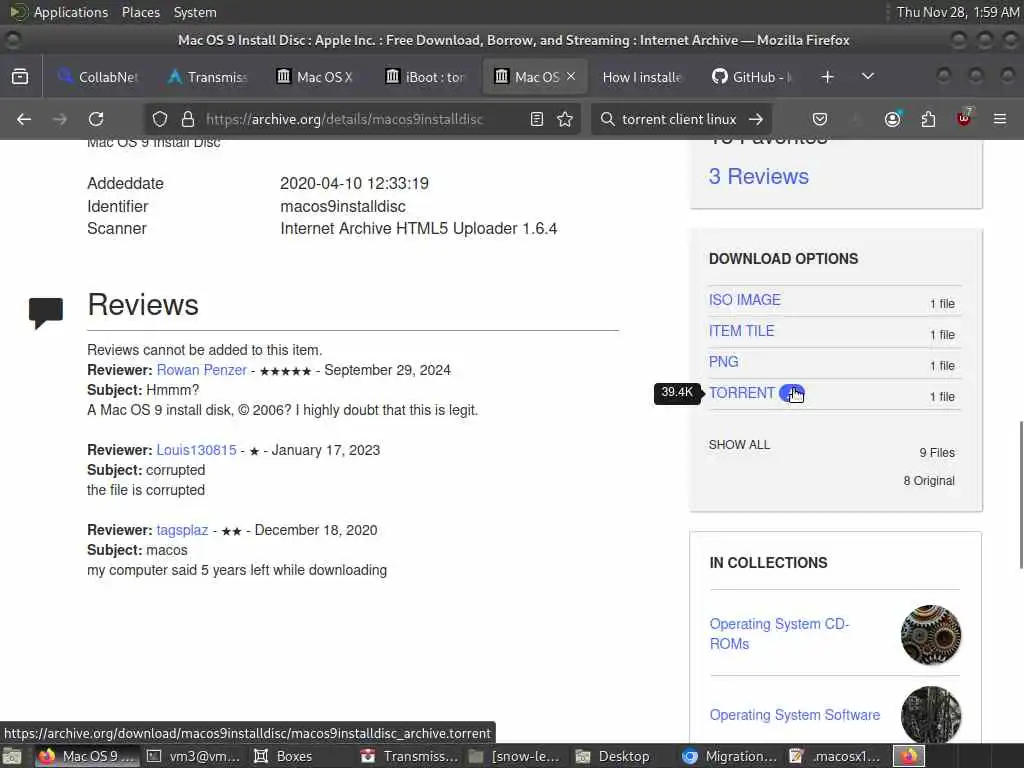Click the search magnifier icon
Viewport: 1024px width, 768px height.
(607, 119)
